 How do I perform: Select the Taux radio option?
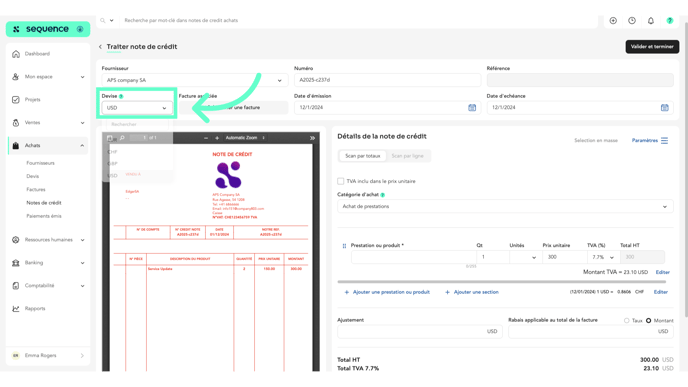[x=627, y=321]
